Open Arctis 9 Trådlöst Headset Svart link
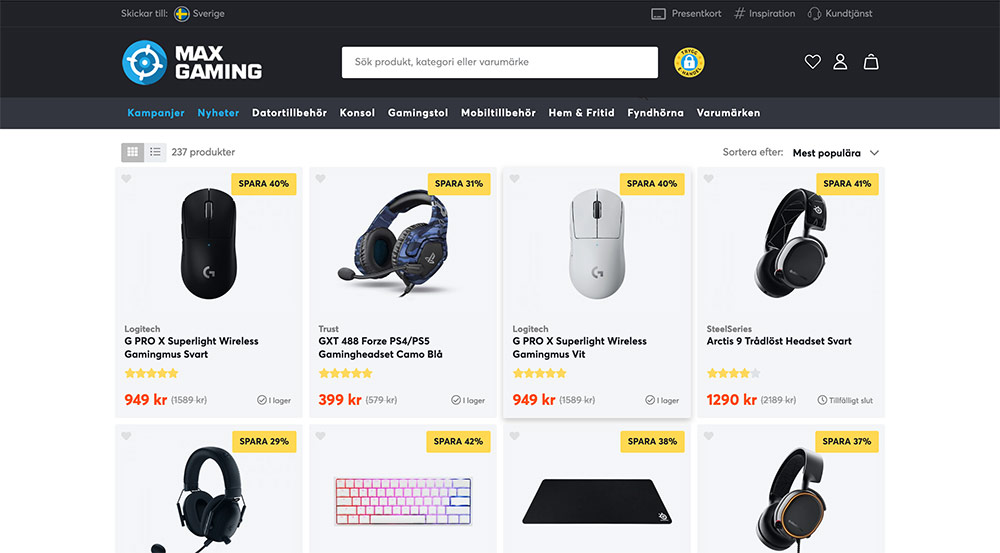 point(779,341)
